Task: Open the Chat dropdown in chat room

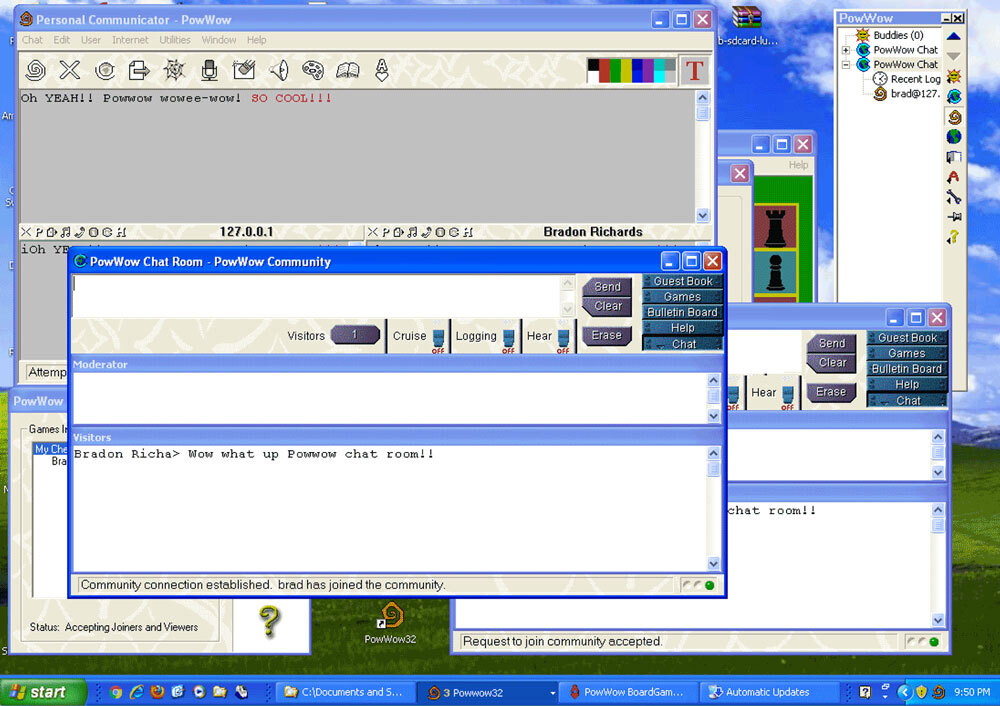Action: 683,344
